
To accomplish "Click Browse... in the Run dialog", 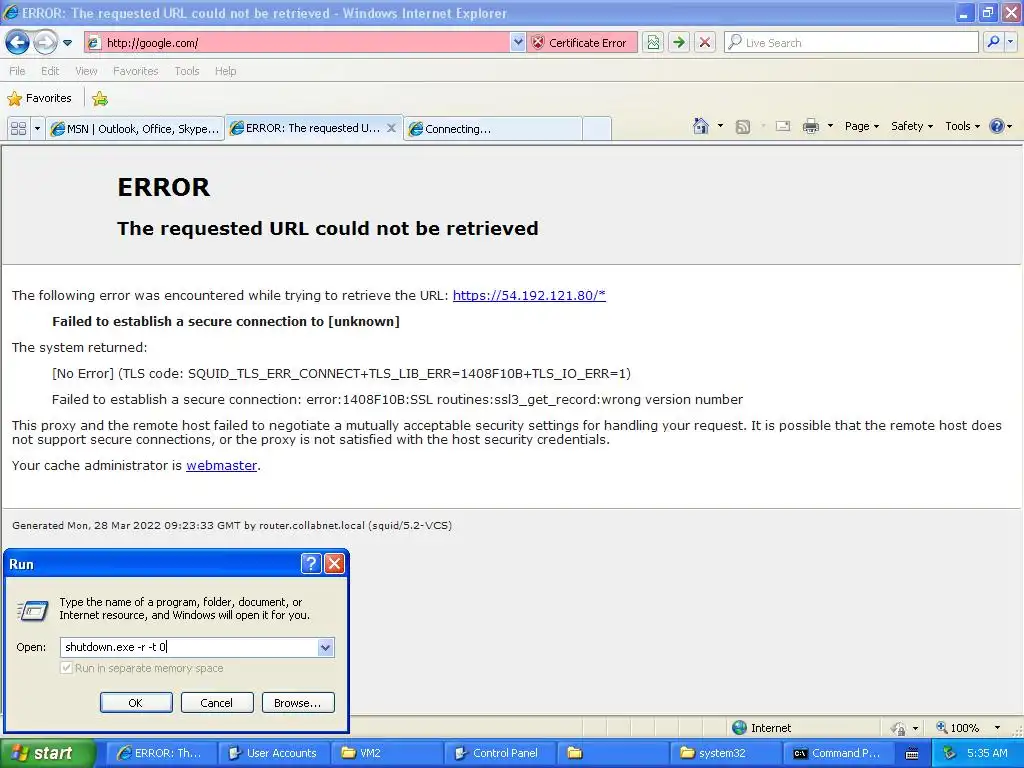I will click(298, 703).
